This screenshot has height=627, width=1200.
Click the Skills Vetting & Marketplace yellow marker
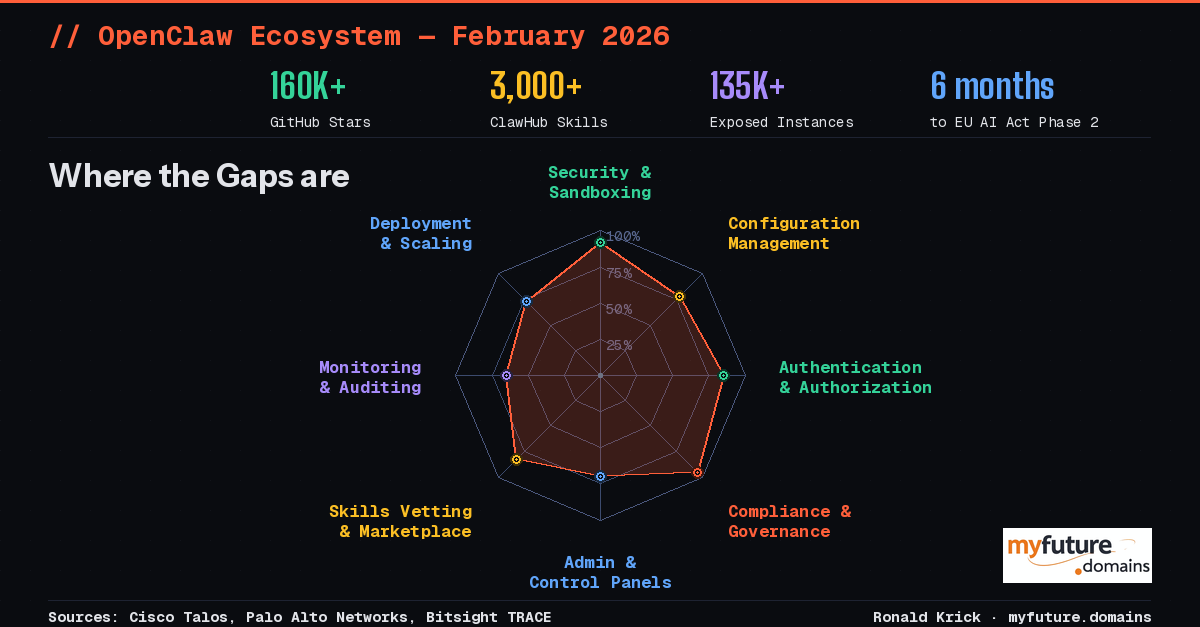517,458
